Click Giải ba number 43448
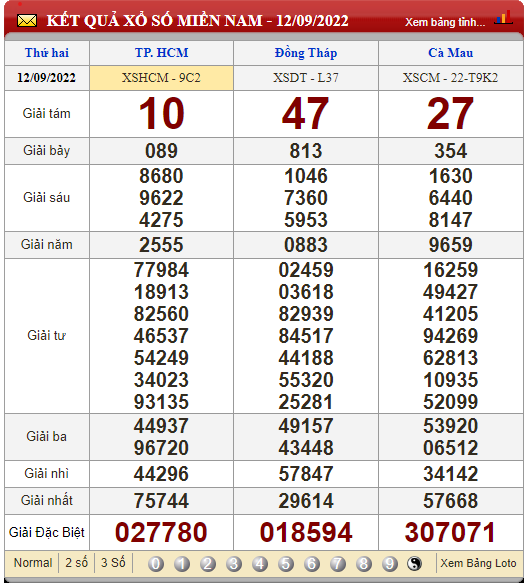527x583 pixels. (x=306, y=448)
